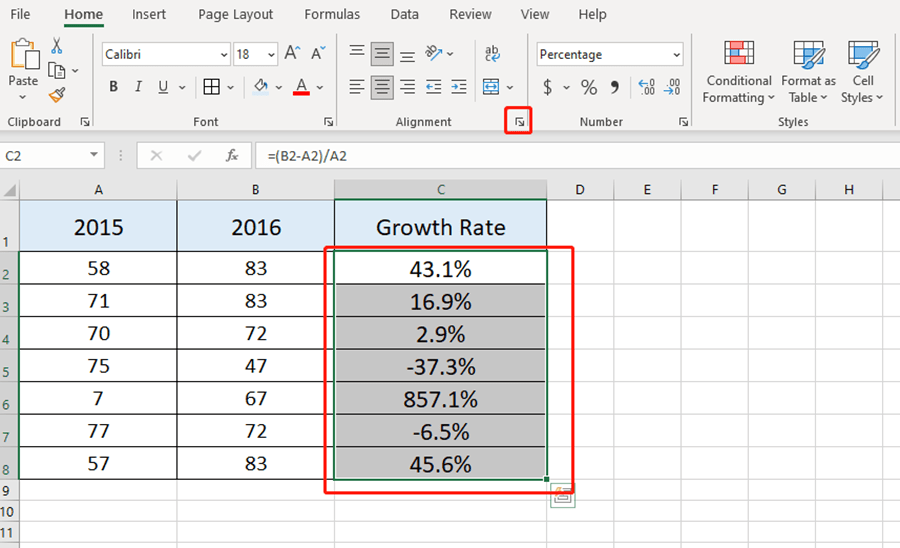
Task: Set Top Align vertical alignment
Action: click(x=356, y=53)
